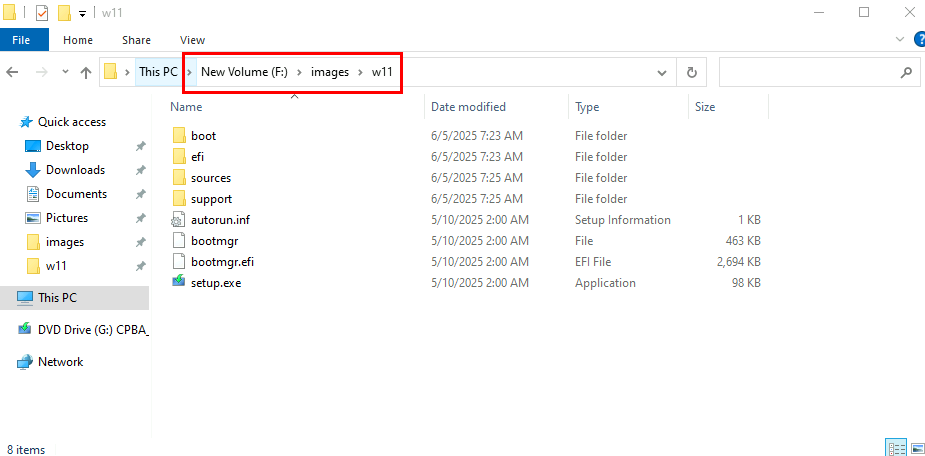The width and height of the screenshot is (925, 456).
Task: Click the Network icon in sidebar
Action: point(24,362)
